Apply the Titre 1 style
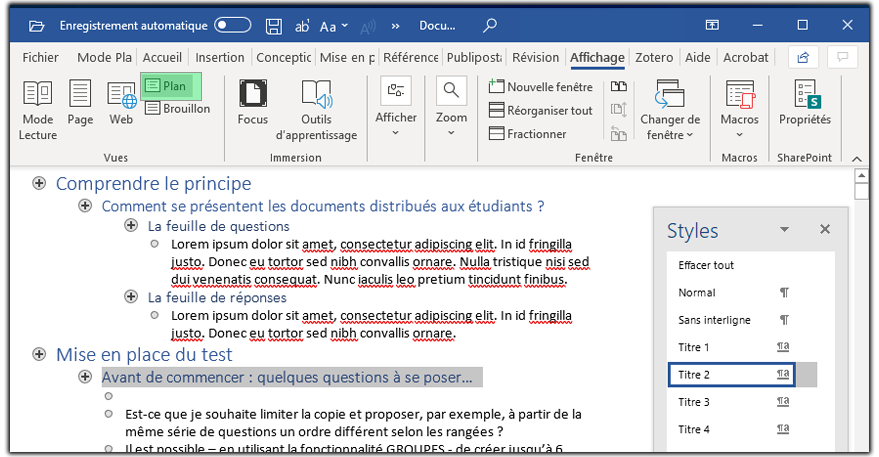This screenshot has height=457, width=879. click(x=732, y=347)
